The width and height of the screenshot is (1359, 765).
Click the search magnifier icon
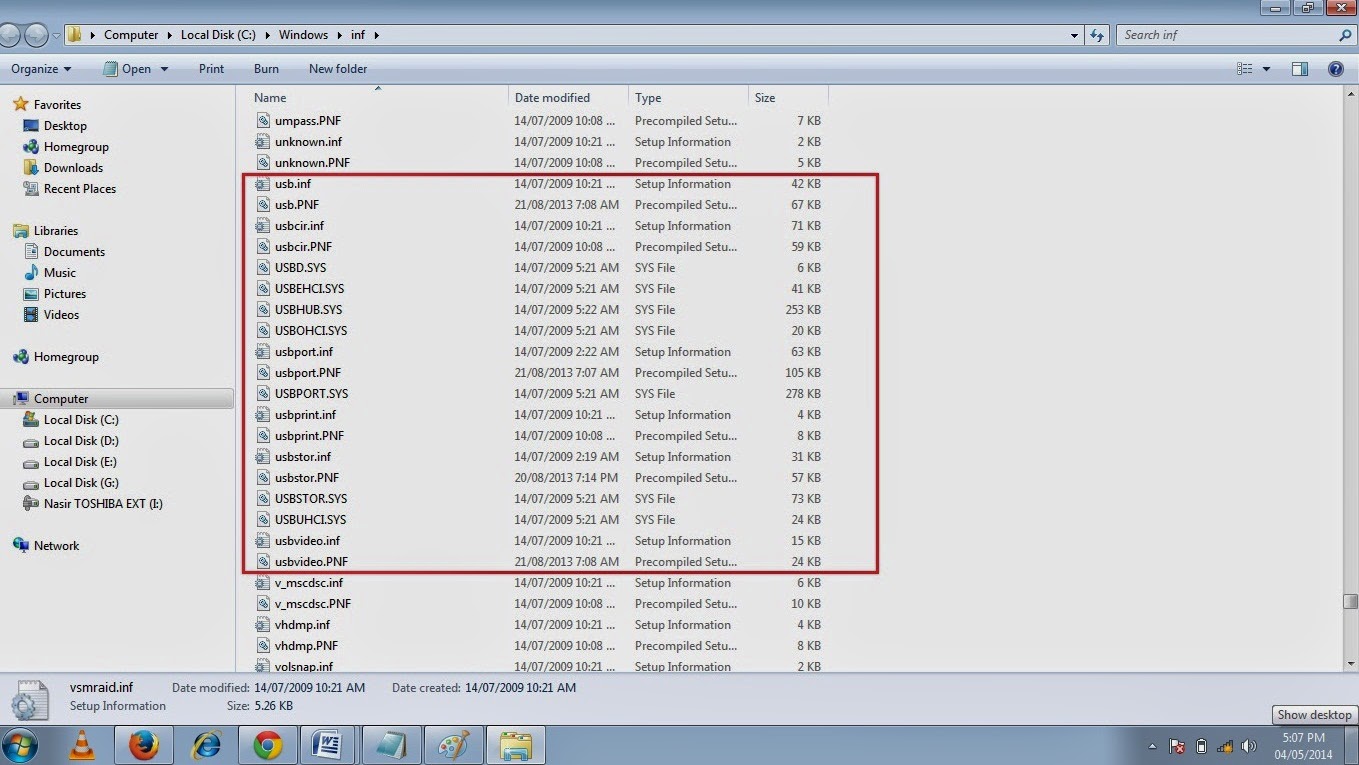tap(1345, 35)
